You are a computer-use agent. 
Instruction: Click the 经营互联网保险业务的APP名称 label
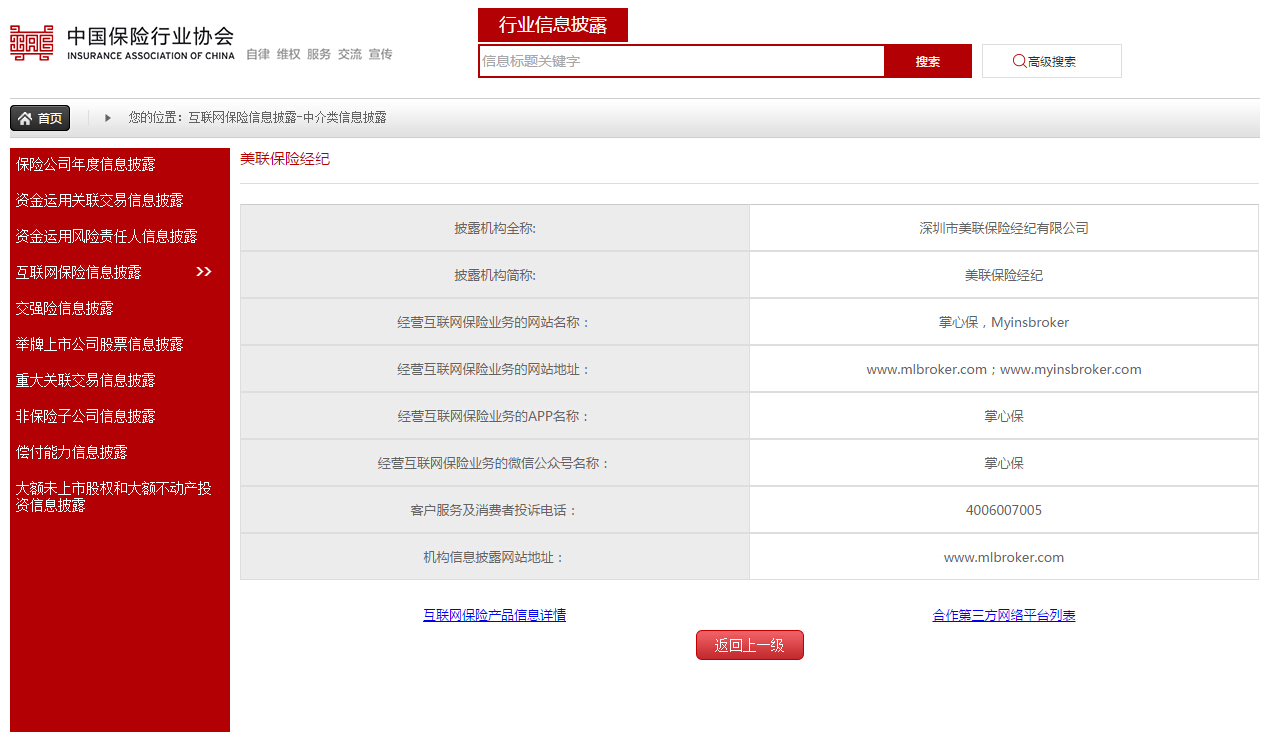tap(495, 417)
